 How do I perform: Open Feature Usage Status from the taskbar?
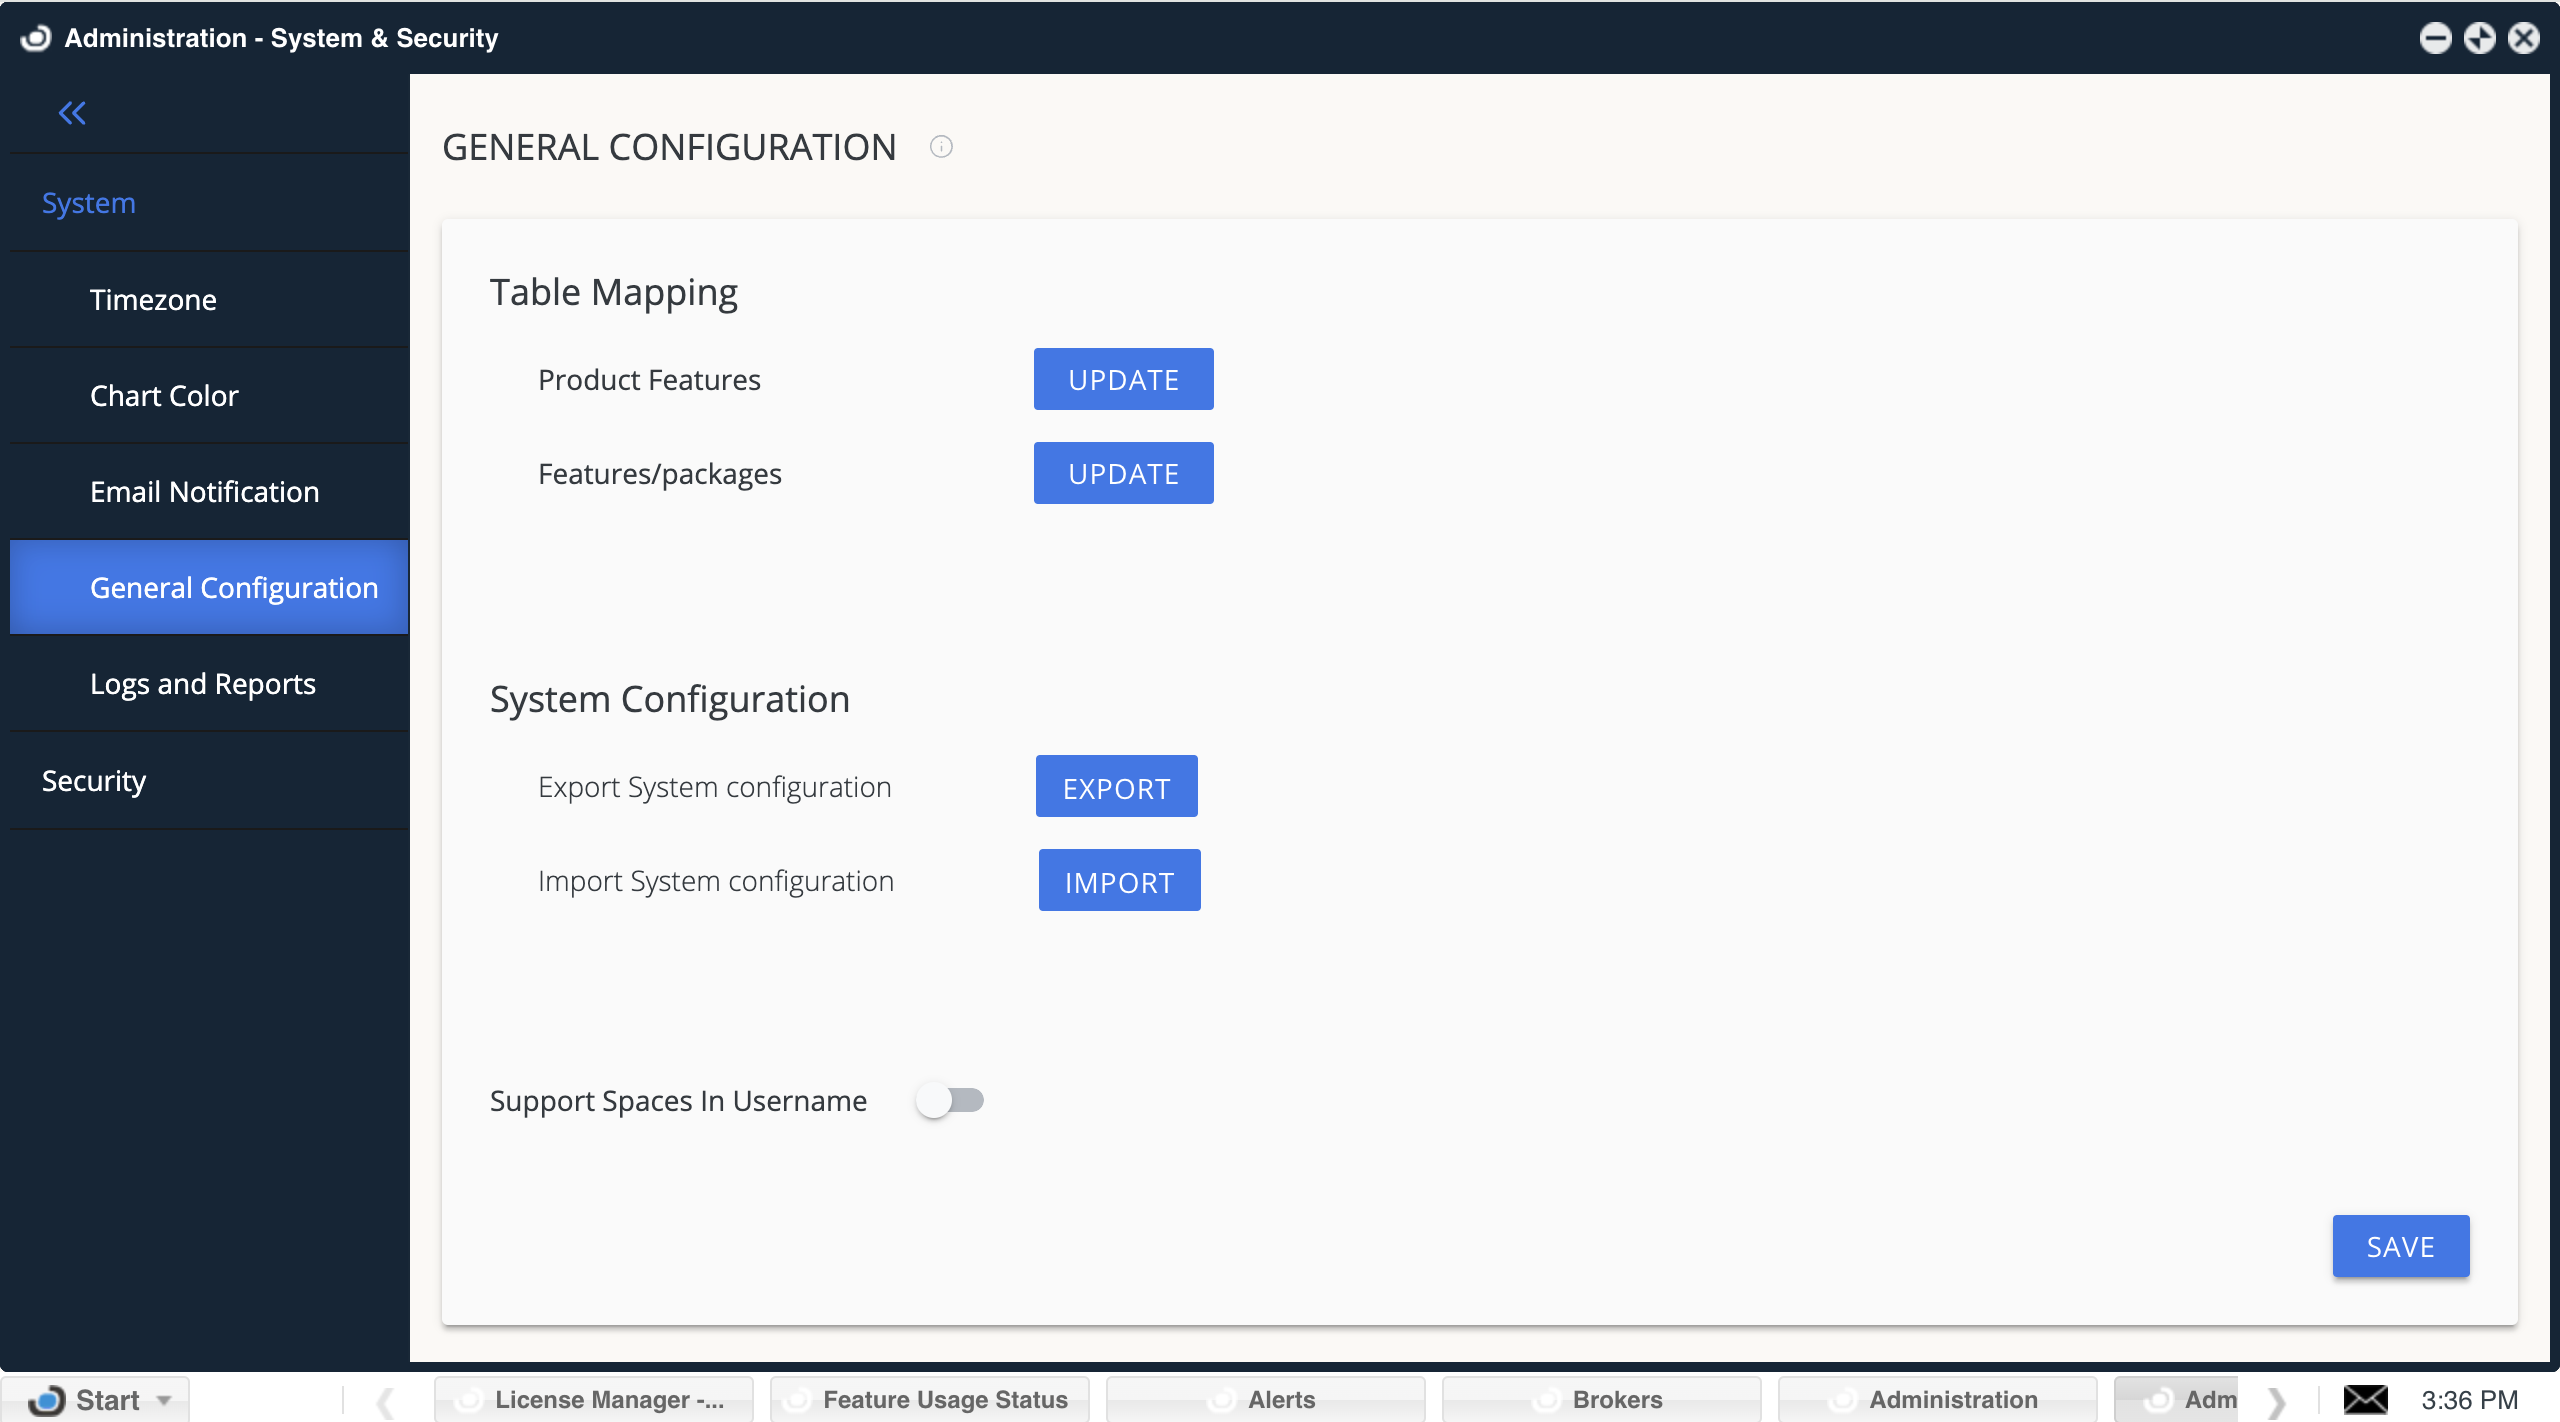(x=928, y=1398)
